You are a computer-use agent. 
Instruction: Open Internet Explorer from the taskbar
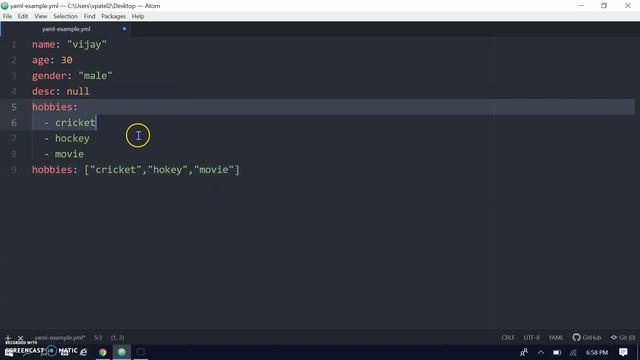(84, 352)
